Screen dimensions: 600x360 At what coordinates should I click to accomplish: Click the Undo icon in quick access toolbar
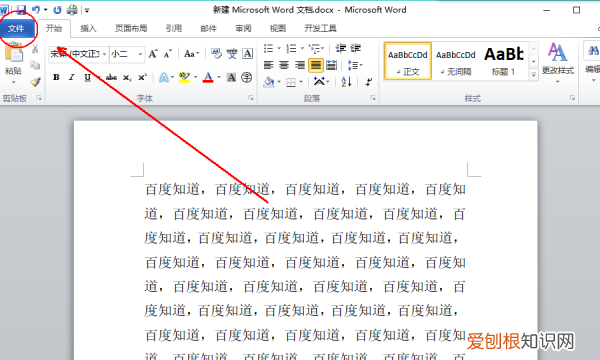click(36, 10)
